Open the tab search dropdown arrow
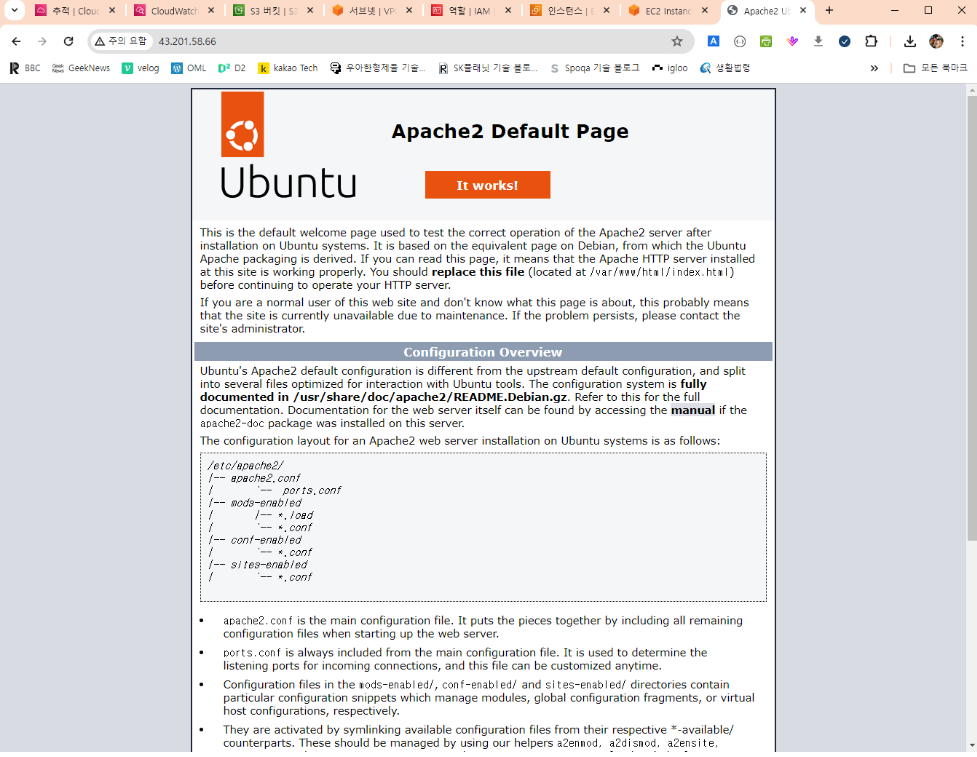Viewport: 977px width, 757px height. [x=14, y=10]
